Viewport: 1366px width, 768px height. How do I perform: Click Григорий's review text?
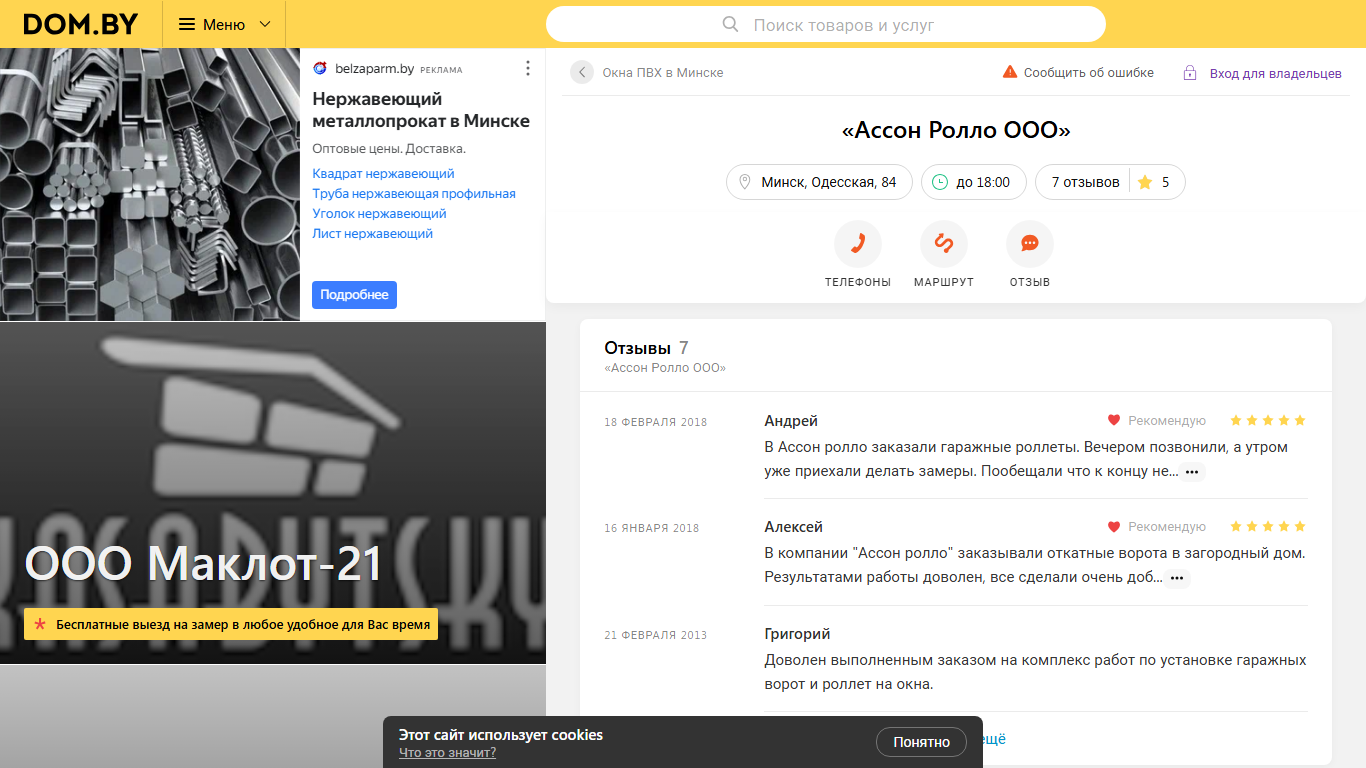pyautogui.click(x=1035, y=672)
